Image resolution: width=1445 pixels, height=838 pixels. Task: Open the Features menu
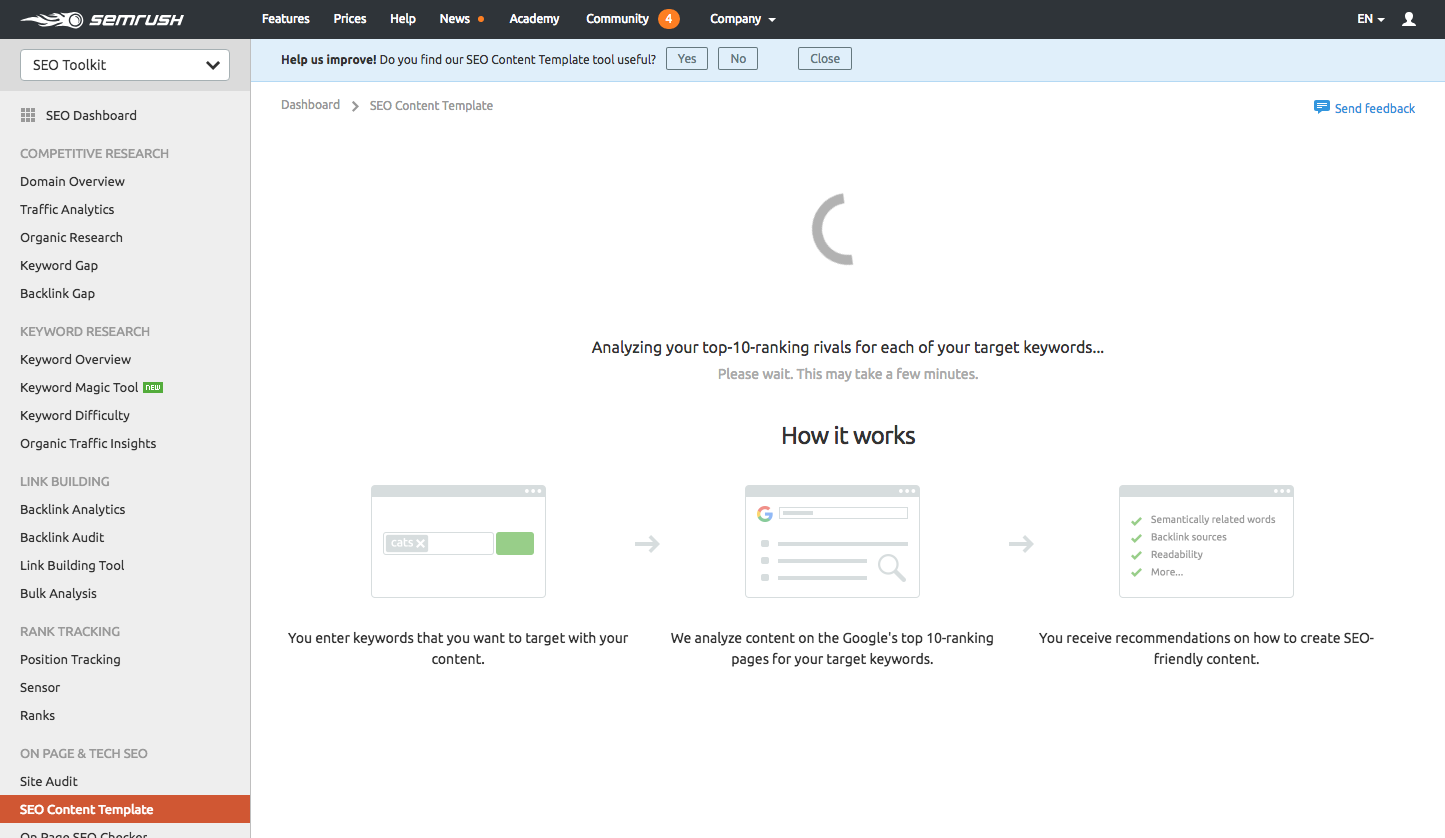[286, 19]
